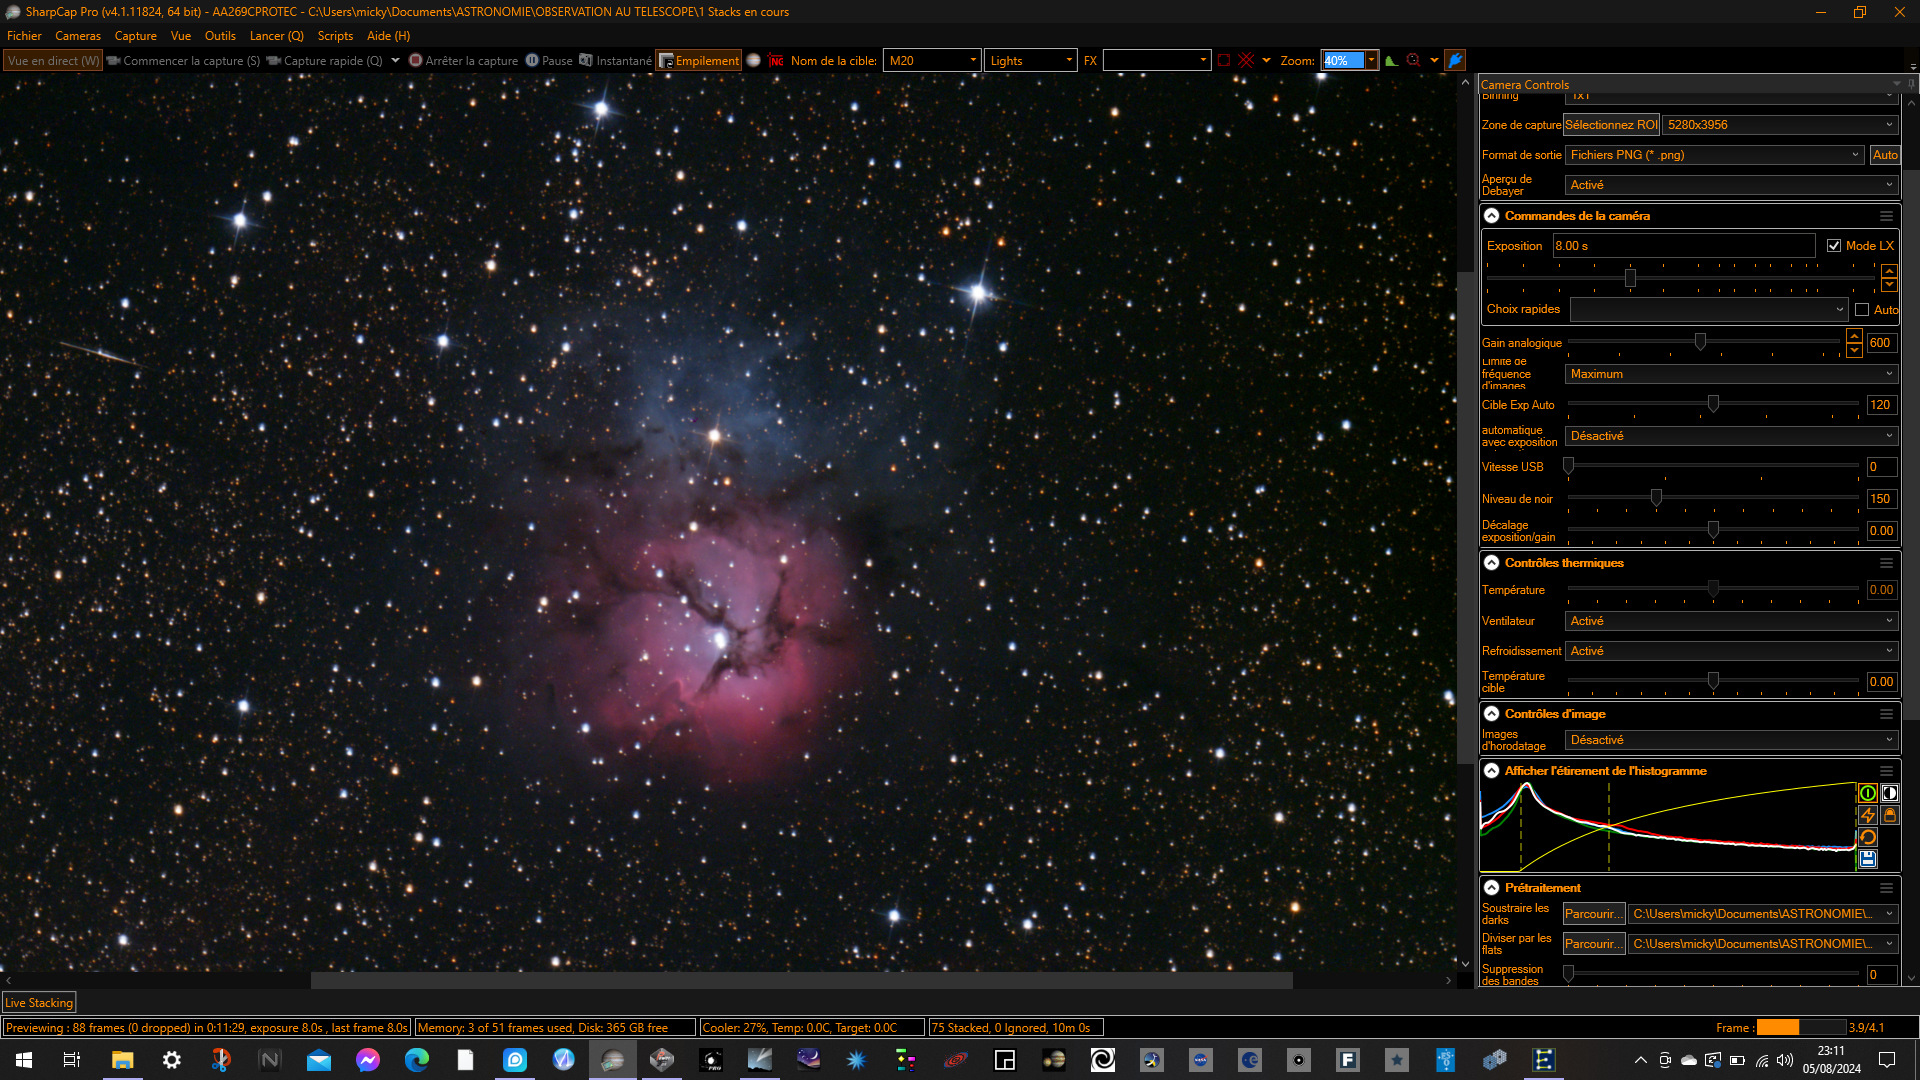Click the Live Stacking tab at bottom
This screenshot has height=1080, width=1920.
pyautogui.click(x=39, y=1003)
